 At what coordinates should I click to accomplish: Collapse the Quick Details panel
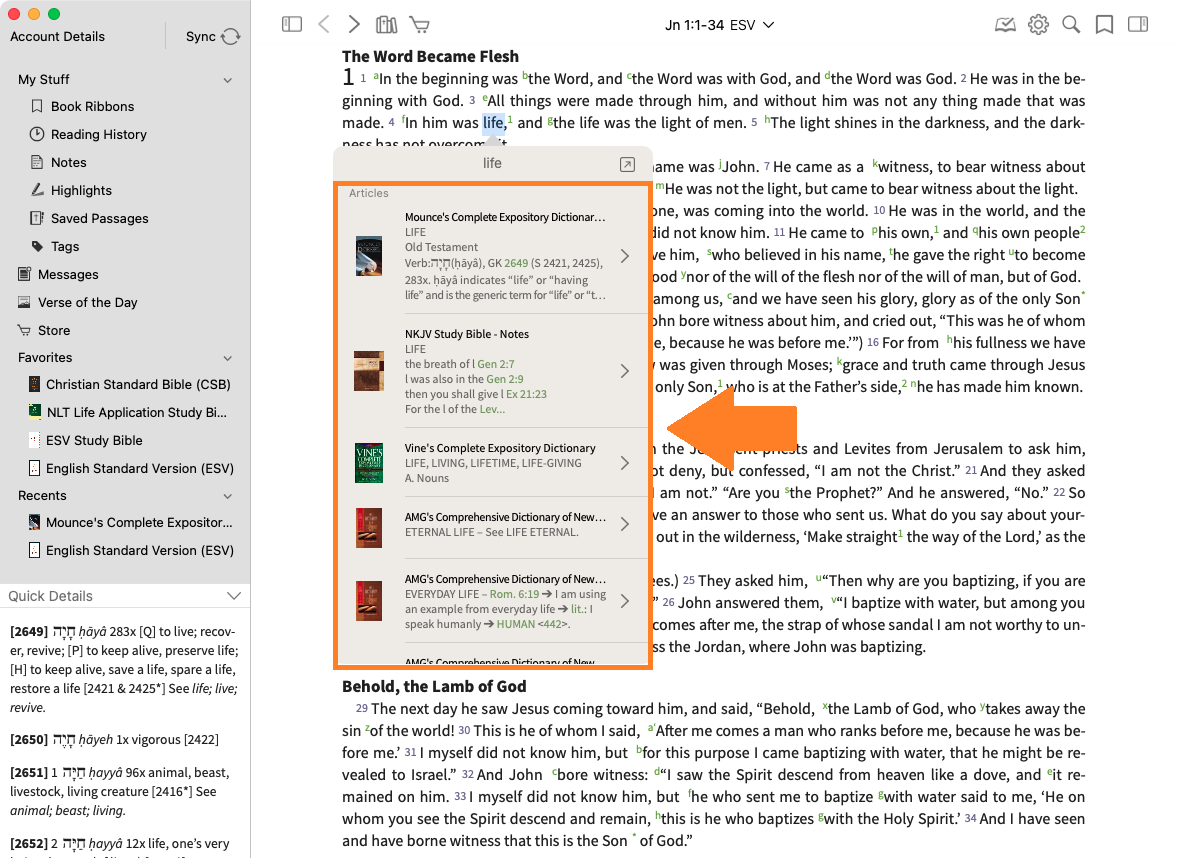coord(233,596)
